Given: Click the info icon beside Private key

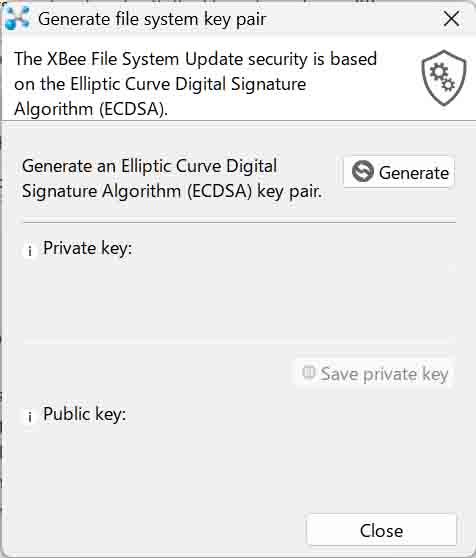Looking at the screenshot, I should click(x=30, y=251).
